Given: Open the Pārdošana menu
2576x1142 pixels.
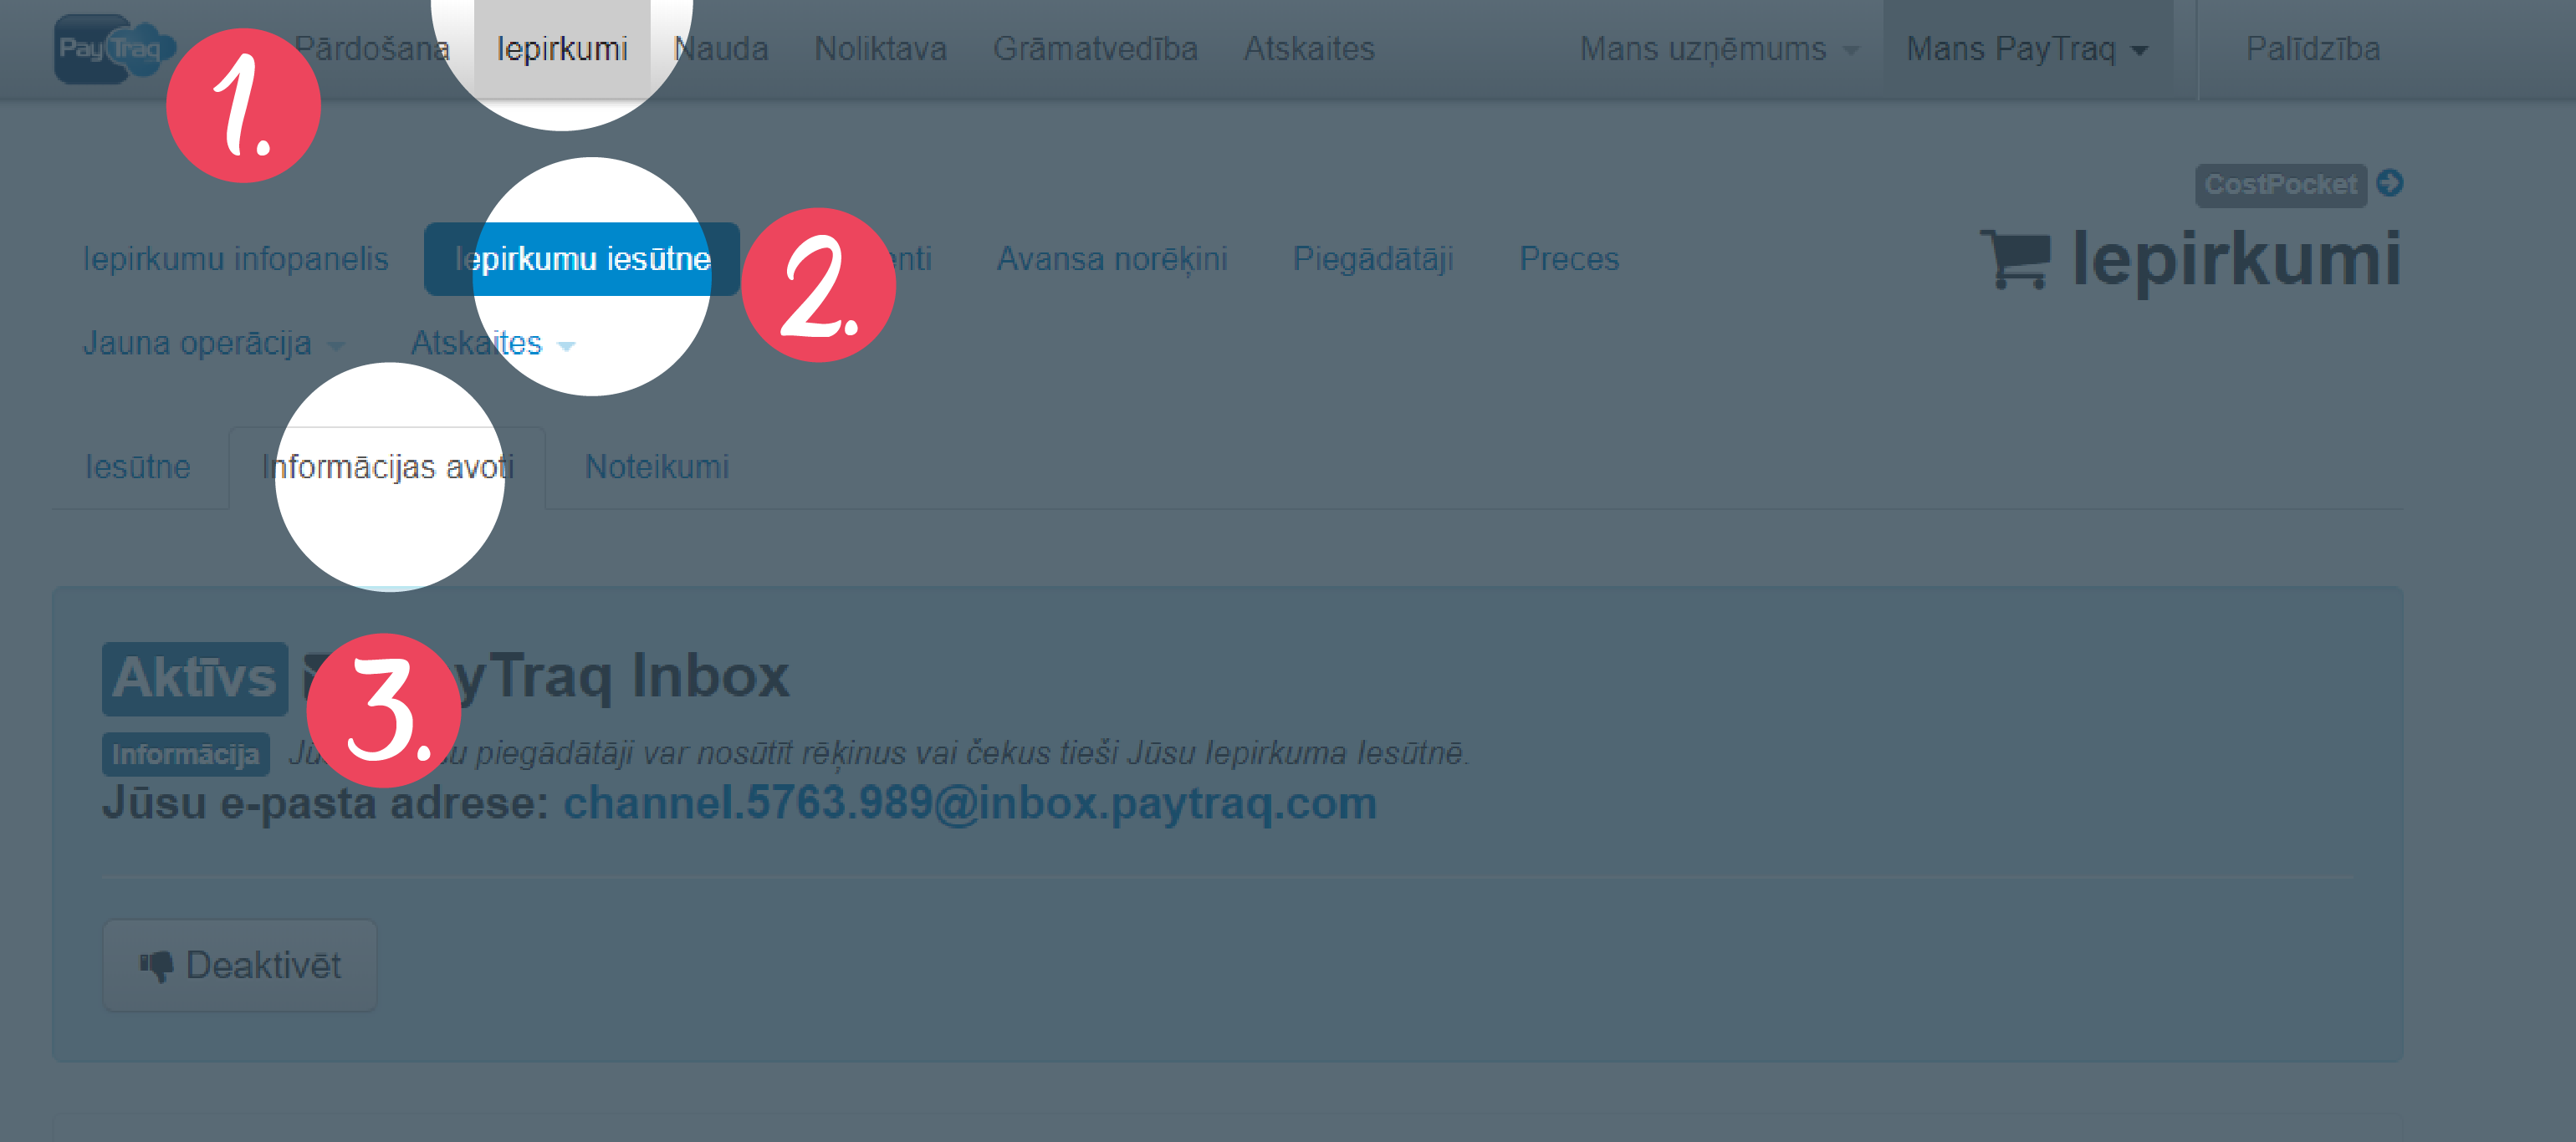Looking at the screenshot, I should click(x=372, y=48).
